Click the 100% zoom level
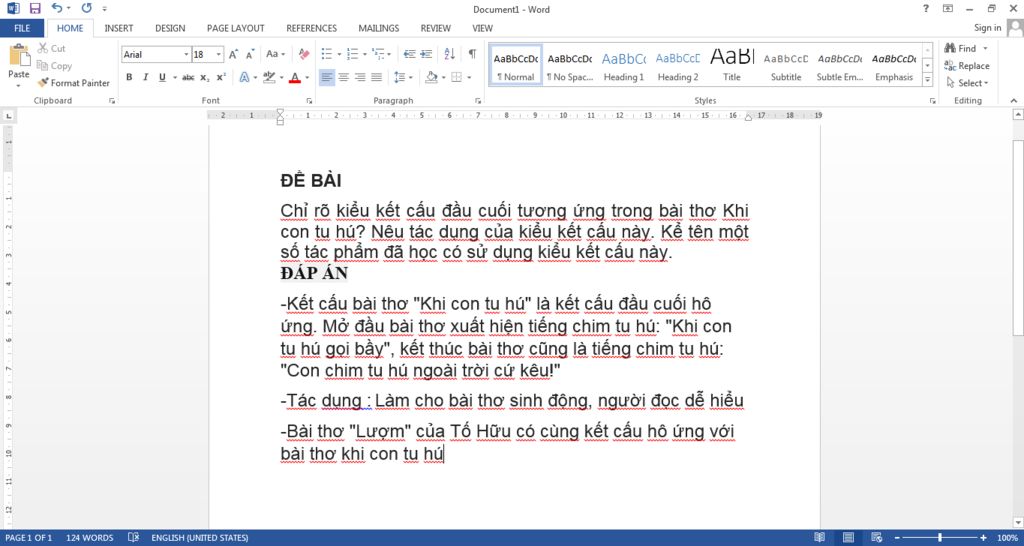This screenshot has height=546, width=1024. [x=1008, y=538]
